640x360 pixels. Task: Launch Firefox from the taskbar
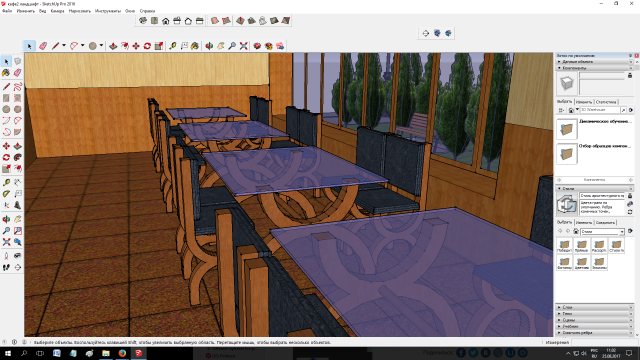click(x=122, y=353)
